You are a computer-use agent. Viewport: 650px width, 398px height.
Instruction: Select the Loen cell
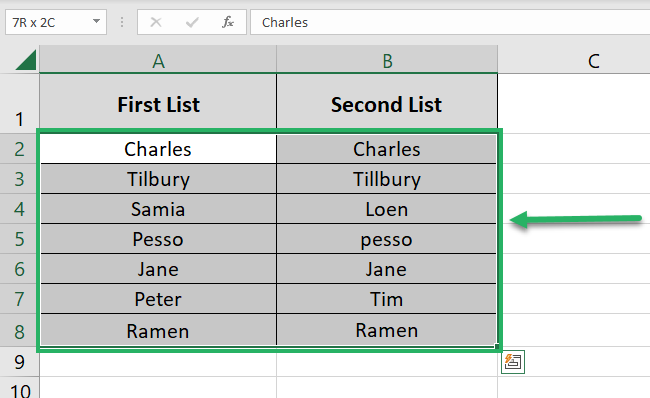pyautogui.click(x=386, y=209)
